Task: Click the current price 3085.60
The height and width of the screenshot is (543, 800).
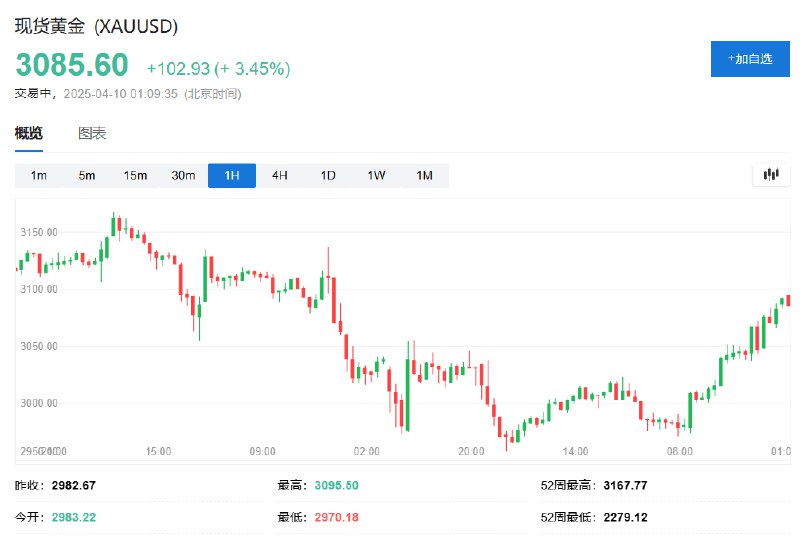Action: [72, 65]
